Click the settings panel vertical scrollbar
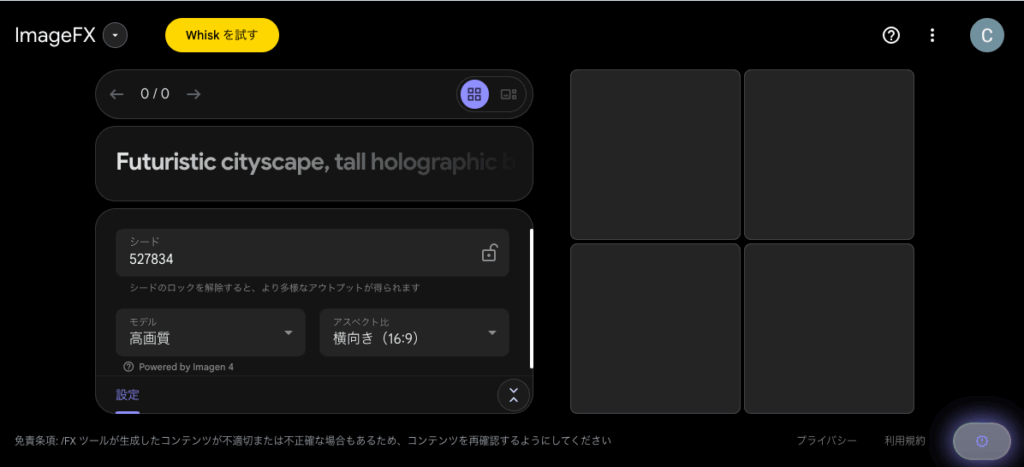This screenshot has width=1024, height=467. tap(531, 298)
